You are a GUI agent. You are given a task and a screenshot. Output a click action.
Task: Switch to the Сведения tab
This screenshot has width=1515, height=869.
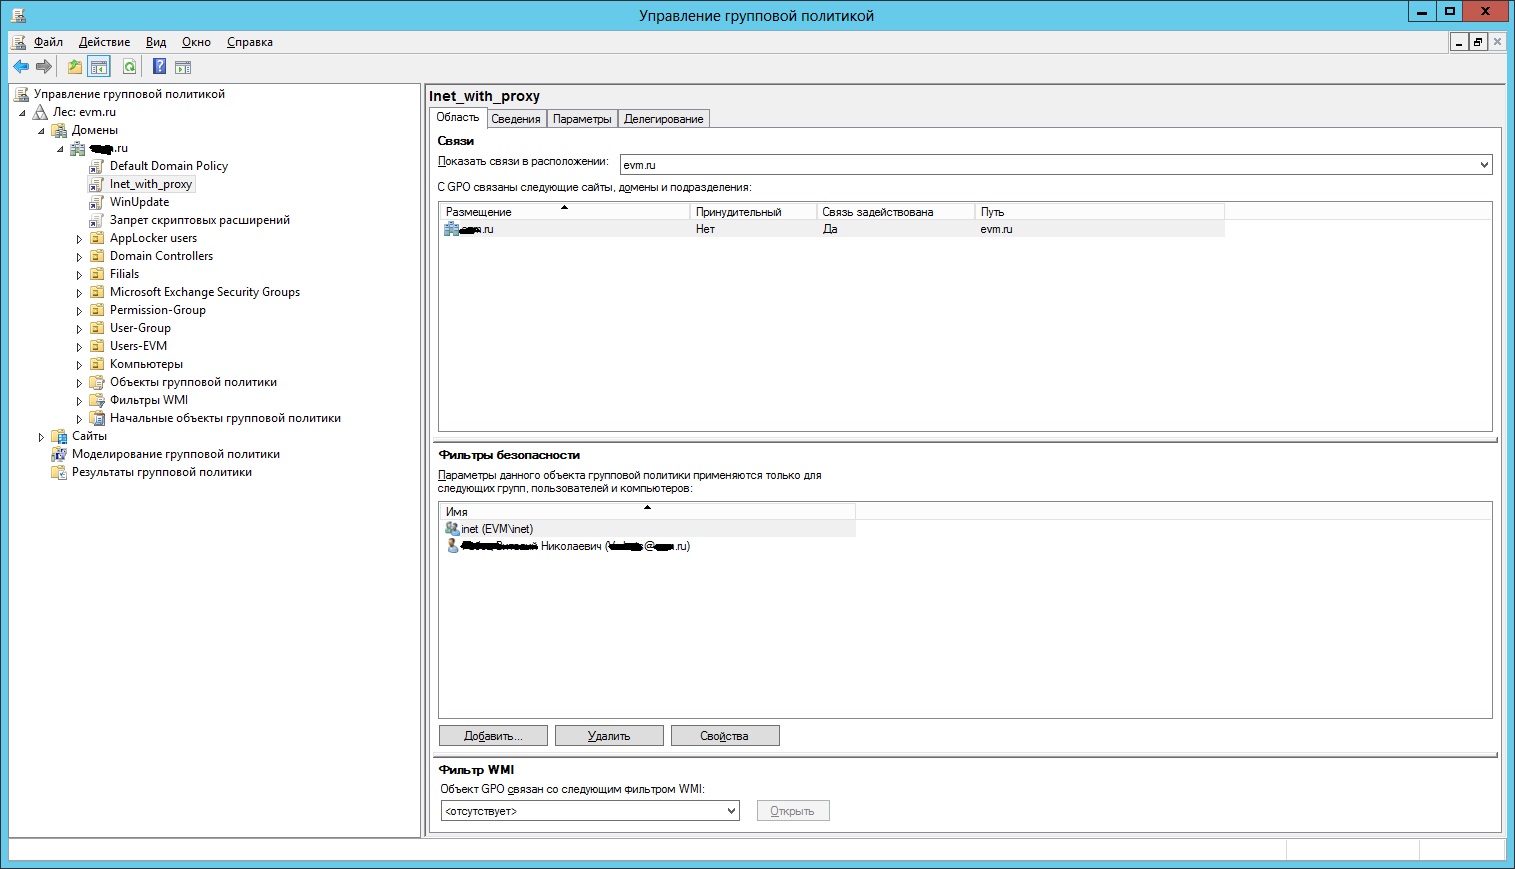coord(516,119)
